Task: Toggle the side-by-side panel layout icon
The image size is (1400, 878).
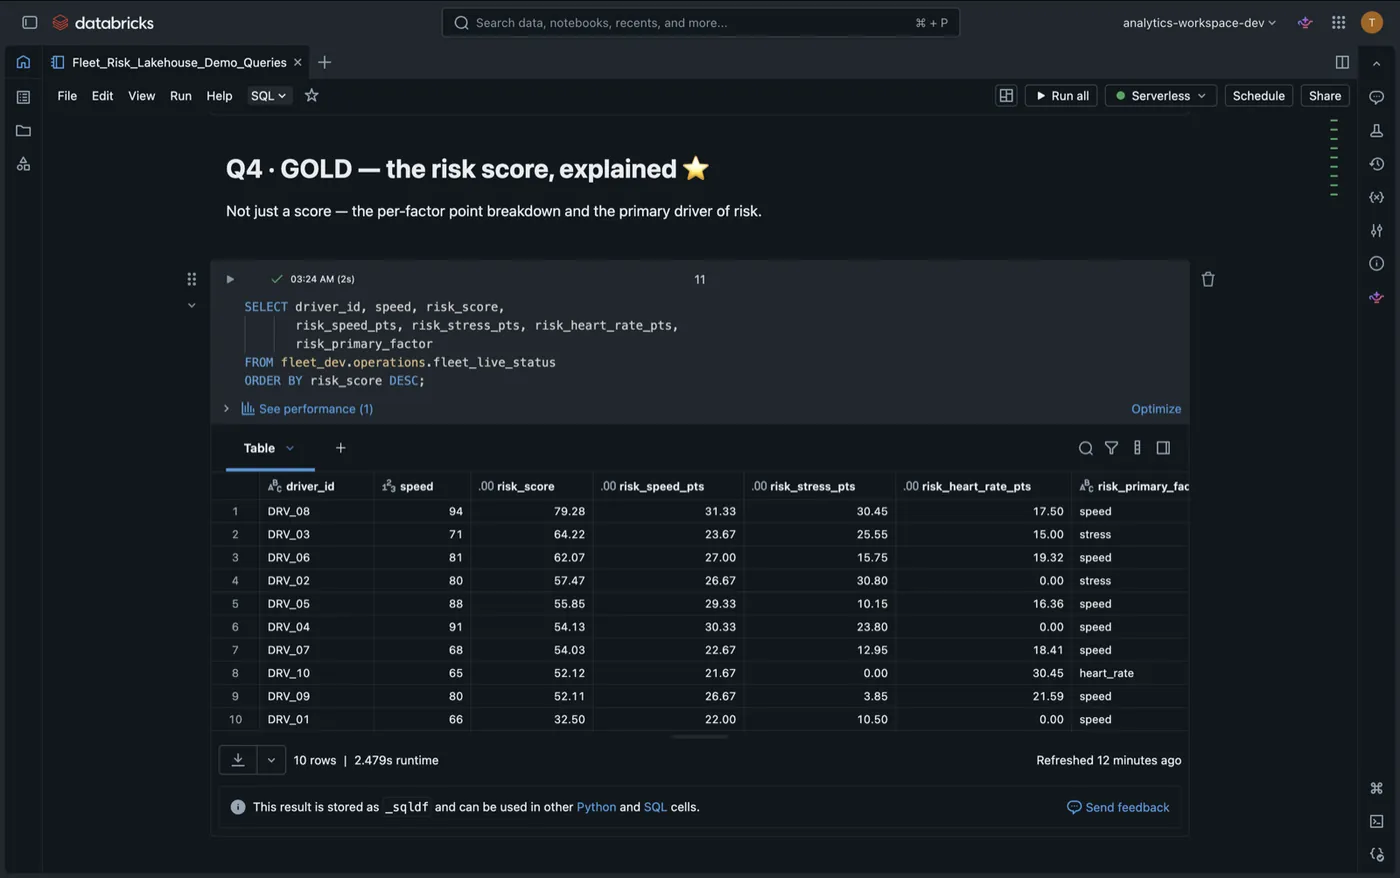Action: click(x=1342, y=62)
